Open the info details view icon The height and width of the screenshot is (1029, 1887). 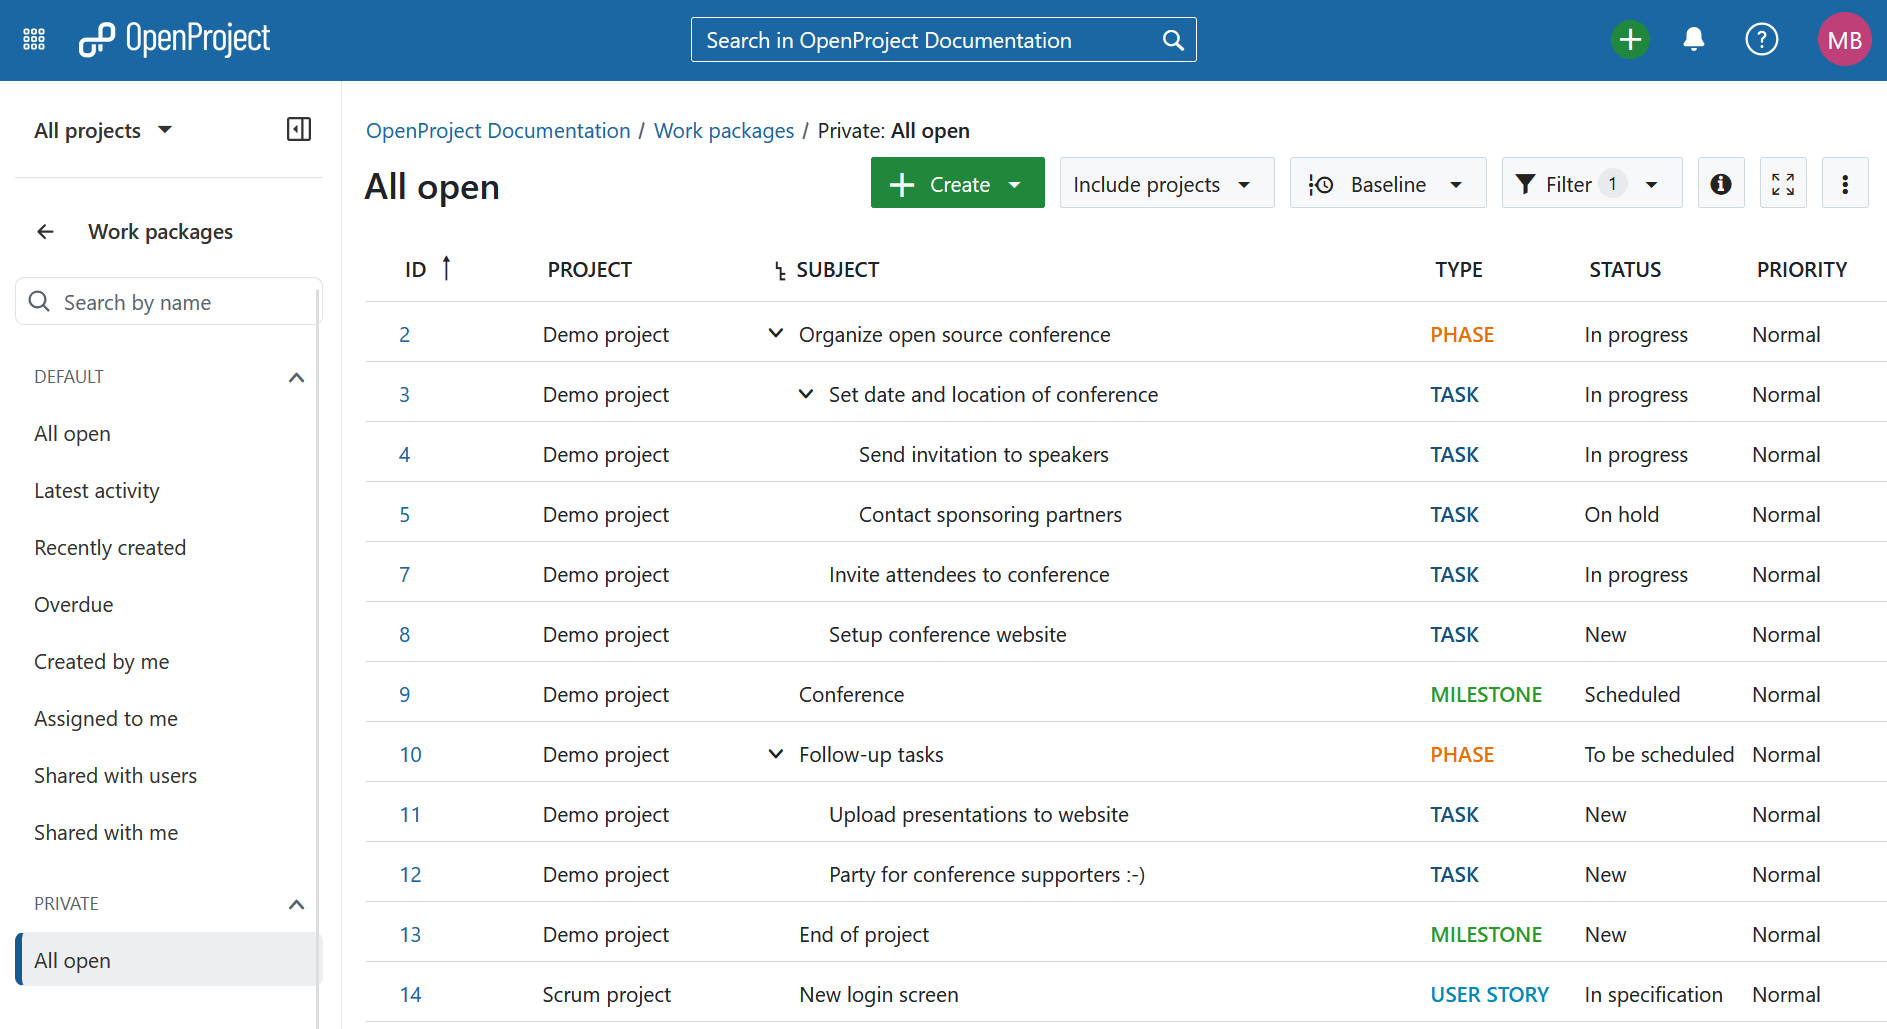[1721, 184]
